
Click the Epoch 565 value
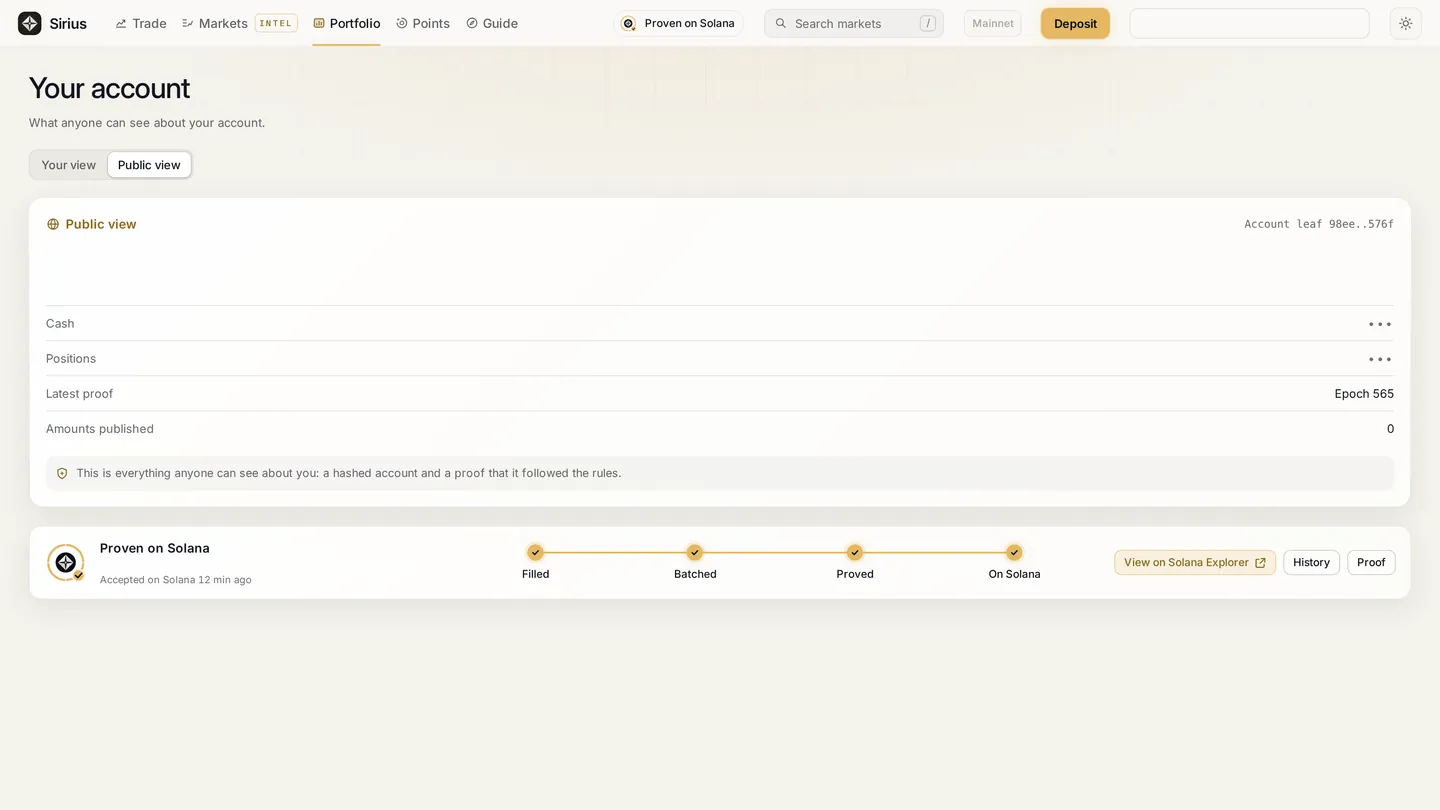1364,394
